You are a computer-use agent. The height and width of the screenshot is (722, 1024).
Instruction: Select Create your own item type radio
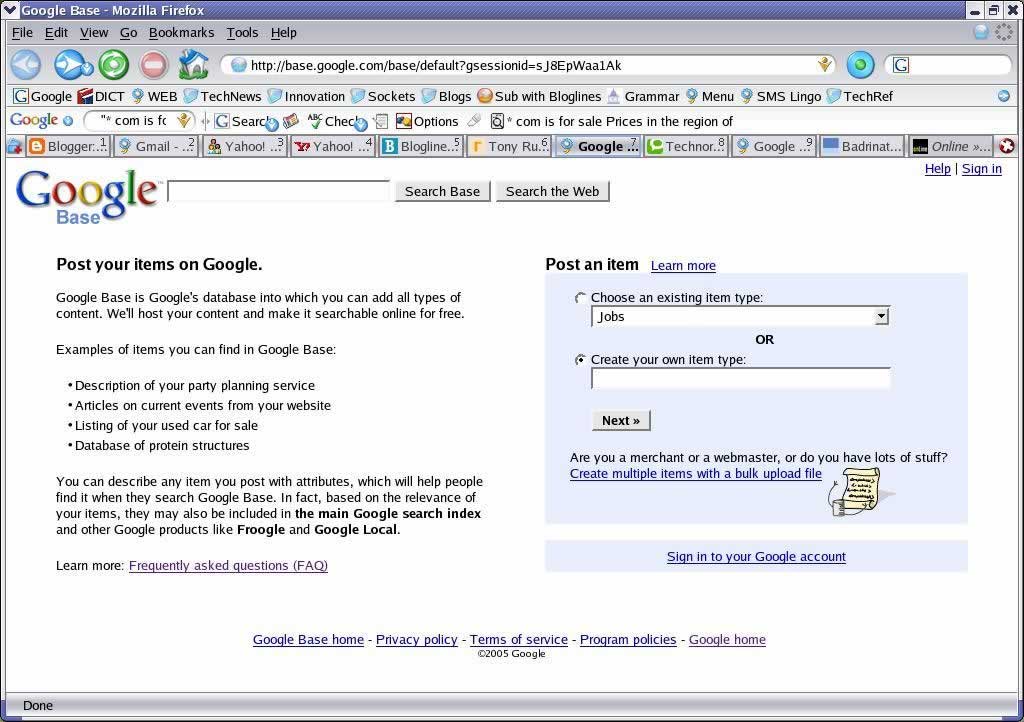[x=580, y=360]
